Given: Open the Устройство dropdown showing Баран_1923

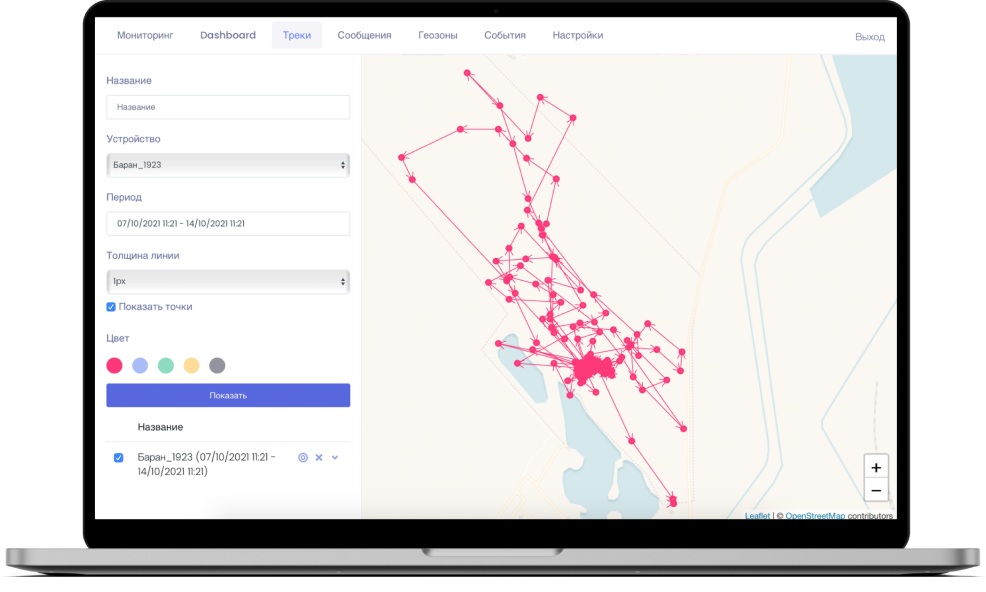Looking at the screenshot, I should click(228, 165).
